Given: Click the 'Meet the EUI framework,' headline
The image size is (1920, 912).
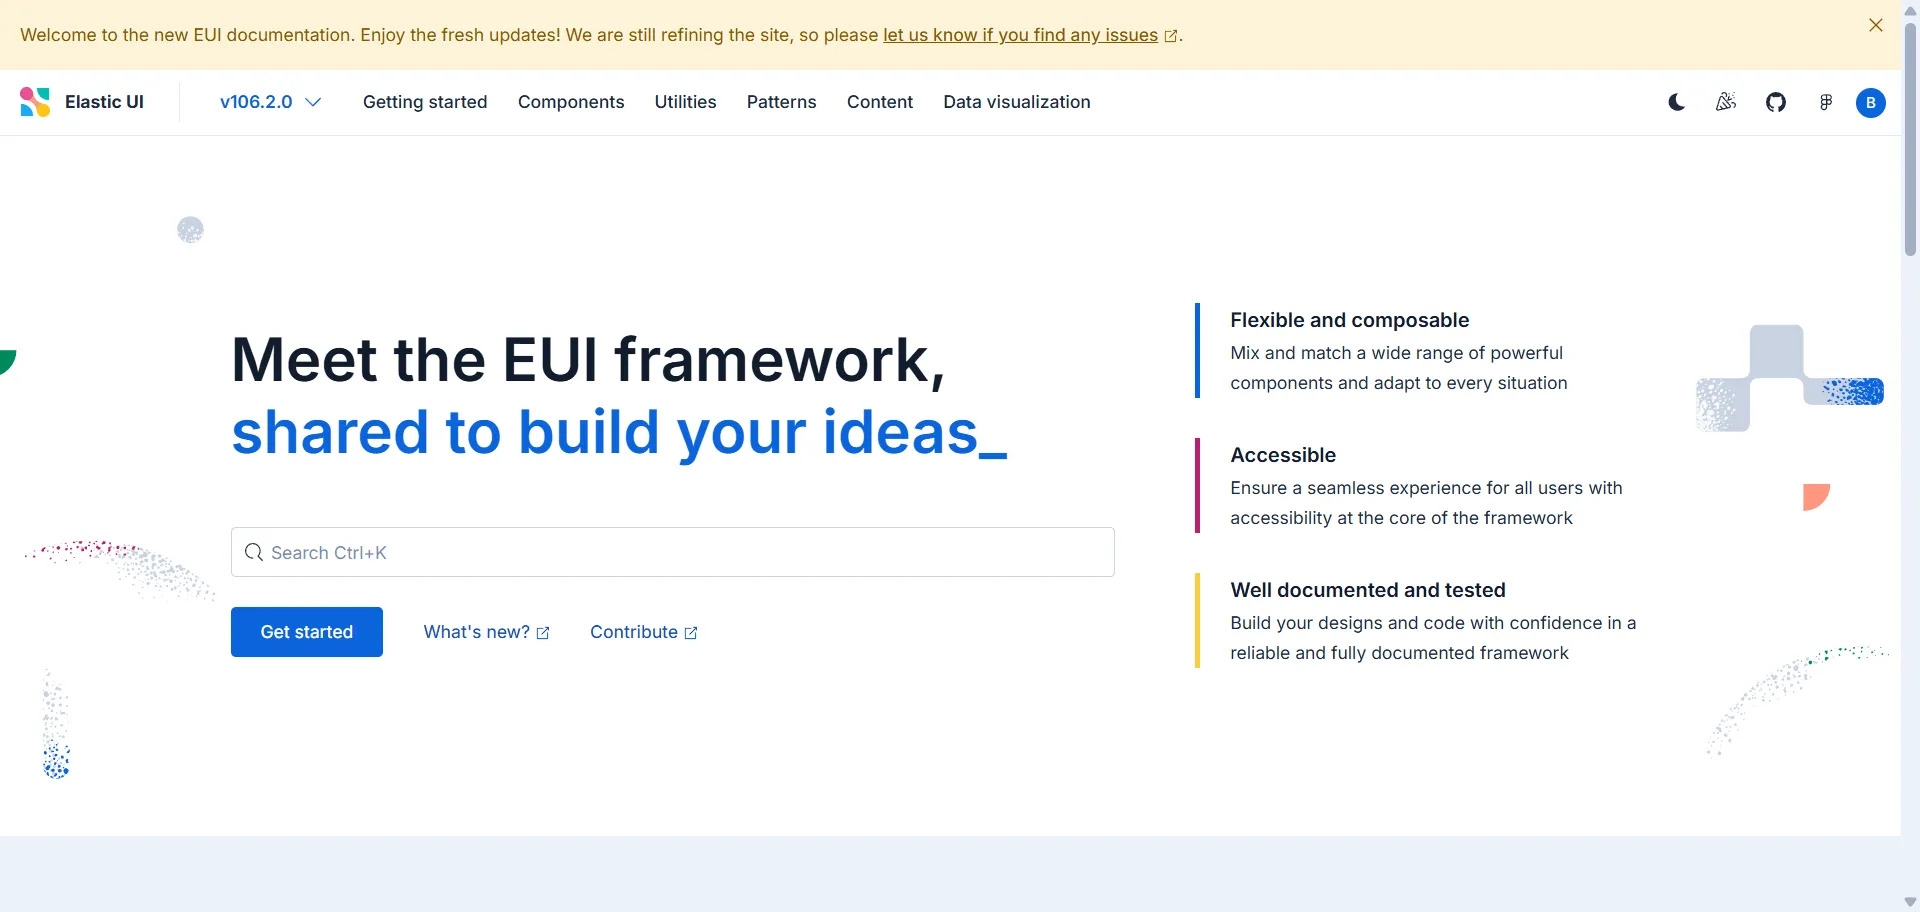Looking at the screenshot, I should click(x=588, y=360).
